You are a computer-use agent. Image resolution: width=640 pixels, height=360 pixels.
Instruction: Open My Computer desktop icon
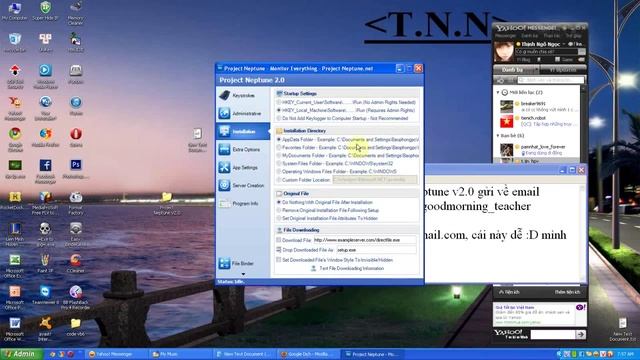[15, 11]
